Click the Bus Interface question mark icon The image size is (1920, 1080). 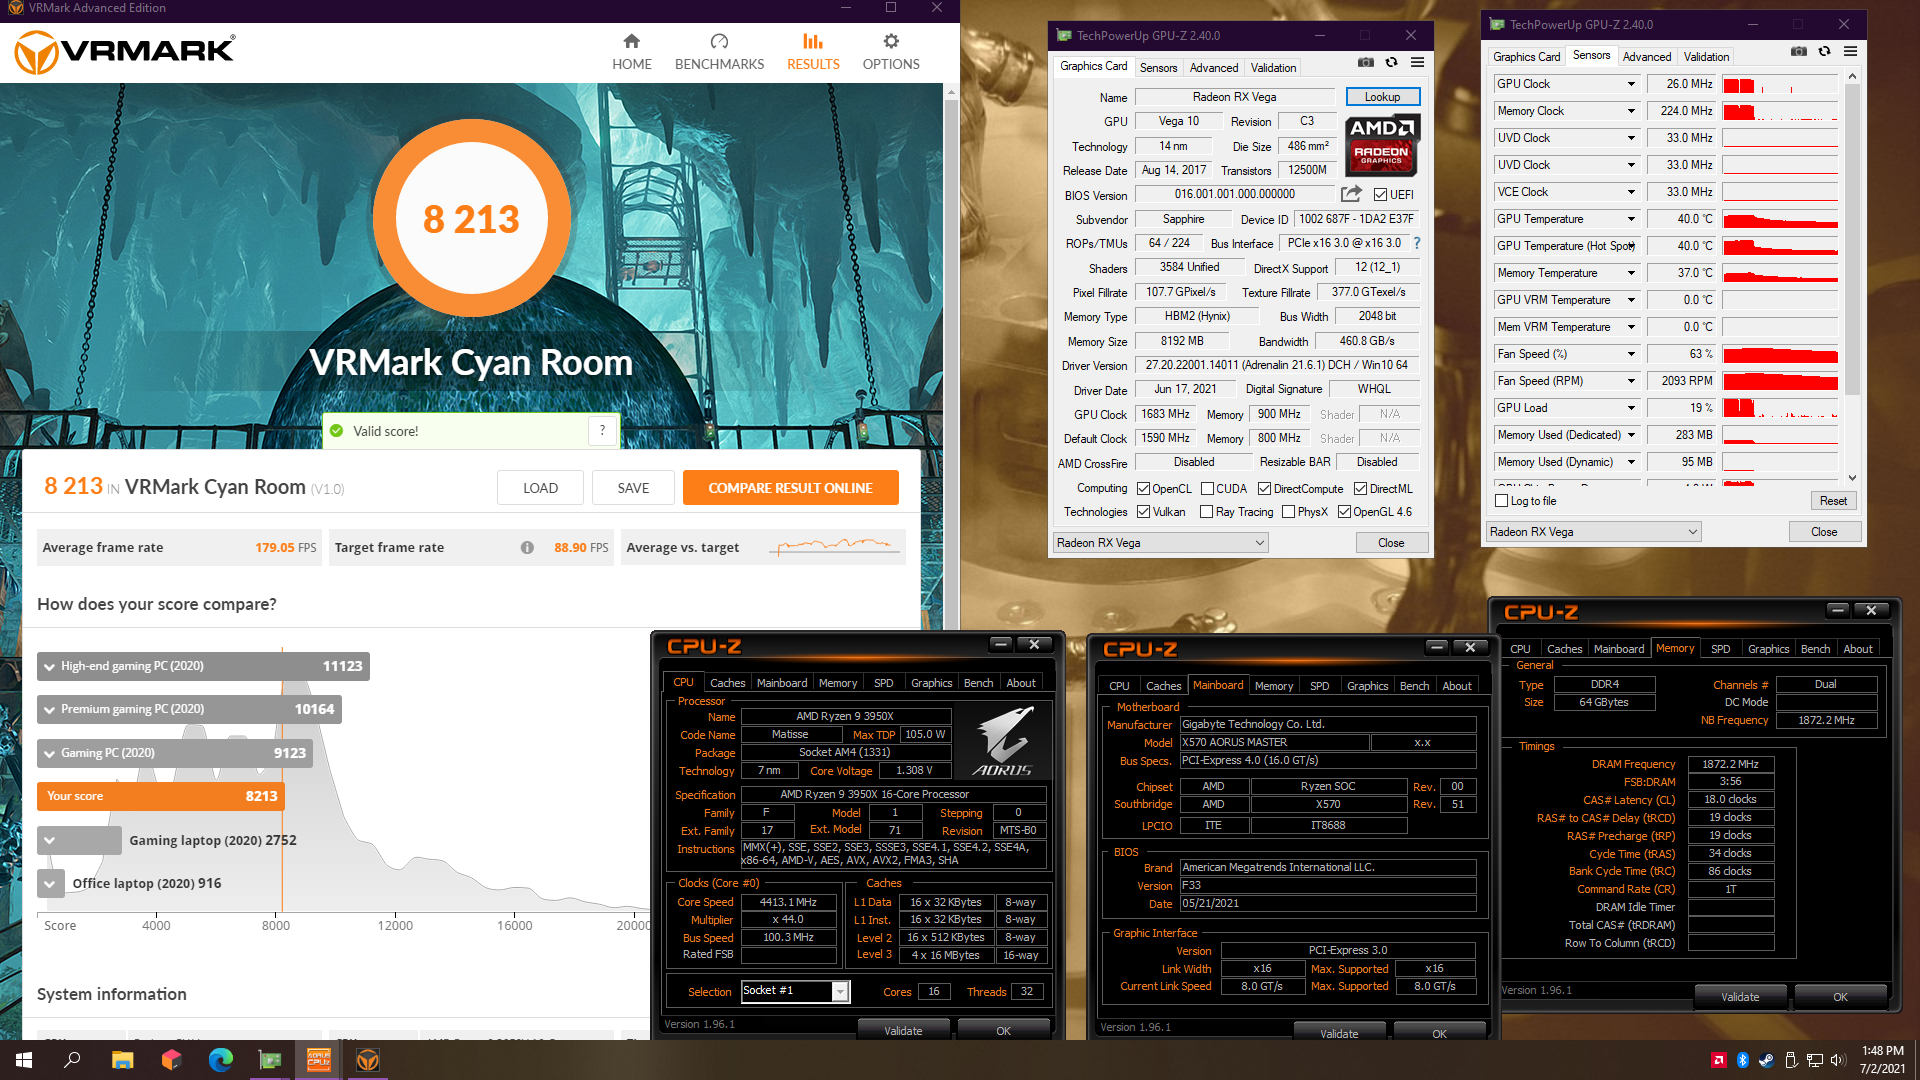point(1417,243)
